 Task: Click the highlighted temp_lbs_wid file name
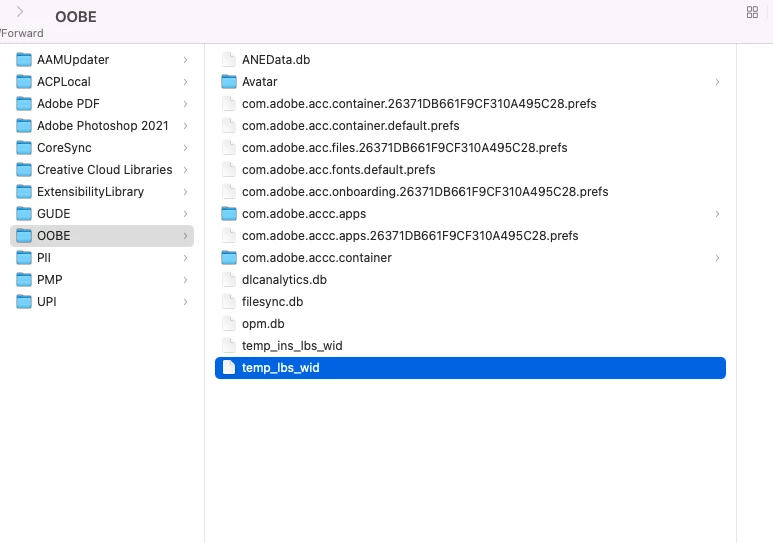[281, 368]
